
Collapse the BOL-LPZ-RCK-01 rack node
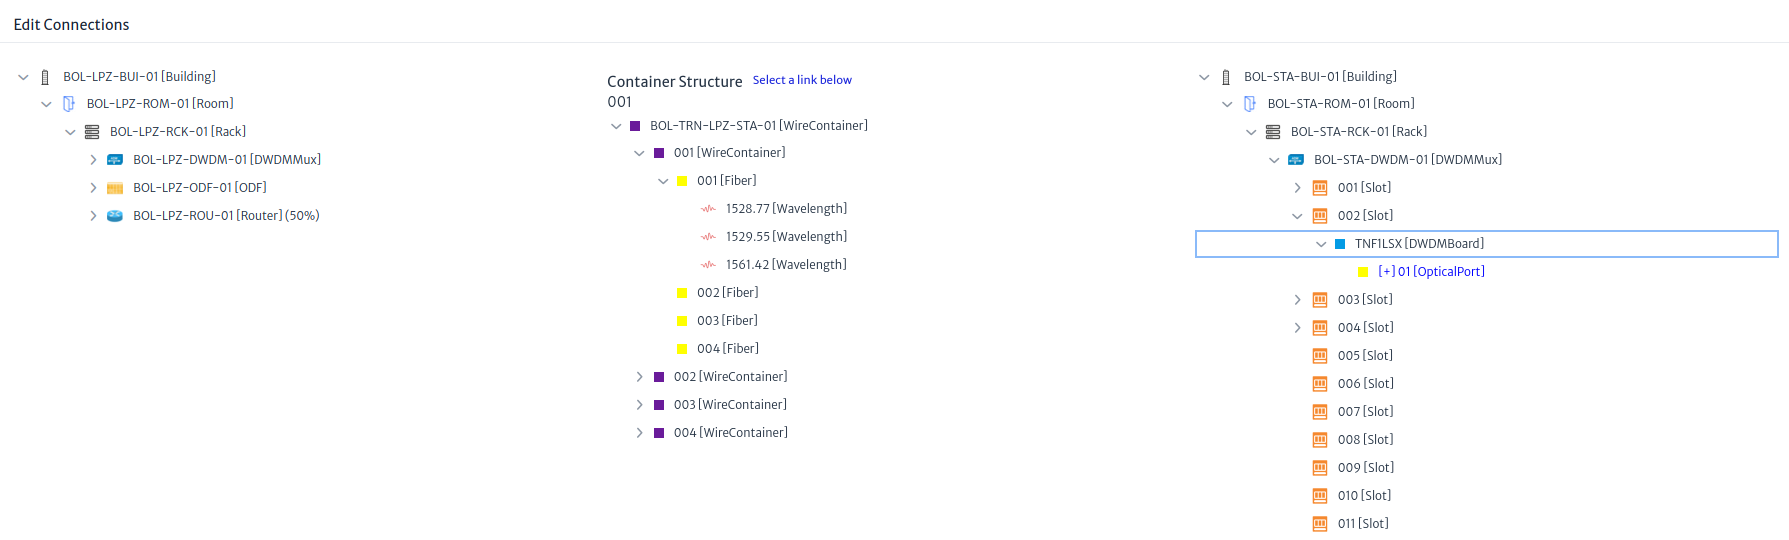tap(70, 132)
